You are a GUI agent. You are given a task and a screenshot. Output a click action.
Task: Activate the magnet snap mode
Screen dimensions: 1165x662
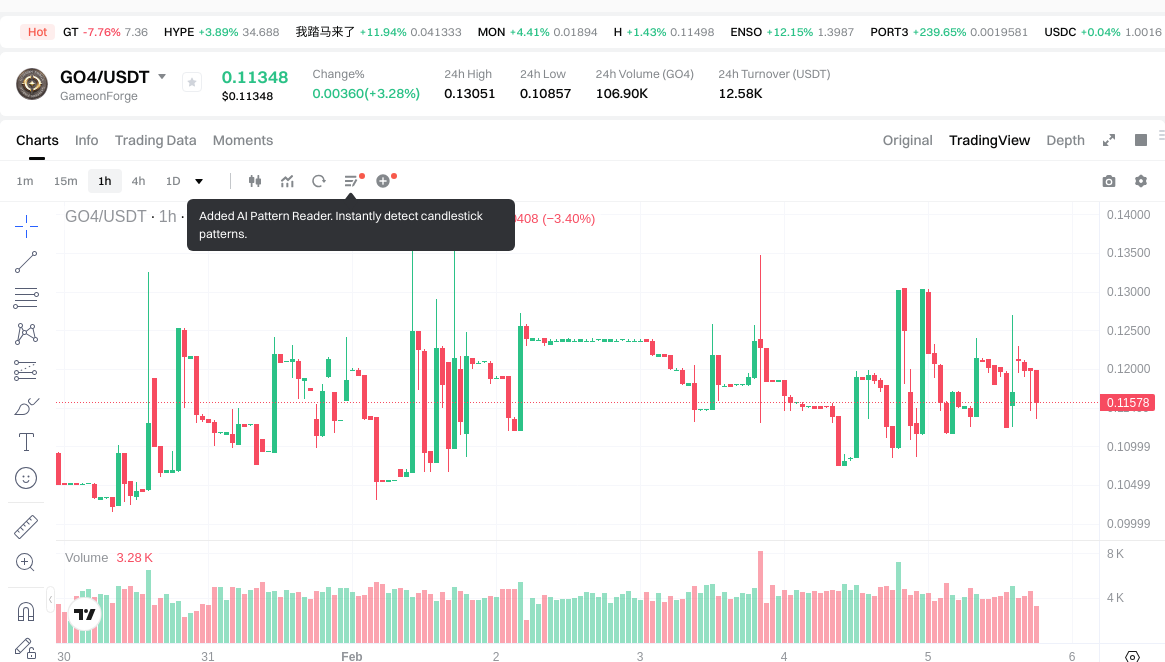[26, 611]
